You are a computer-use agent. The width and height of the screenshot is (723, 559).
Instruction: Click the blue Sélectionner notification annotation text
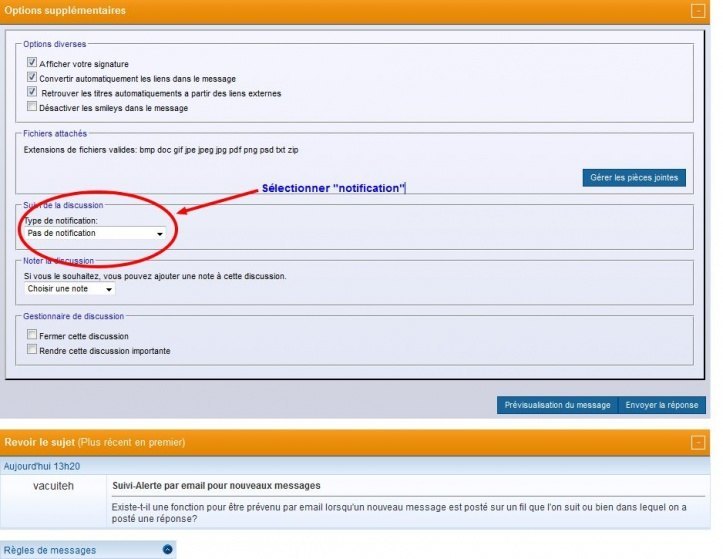[x=333, y=189]
